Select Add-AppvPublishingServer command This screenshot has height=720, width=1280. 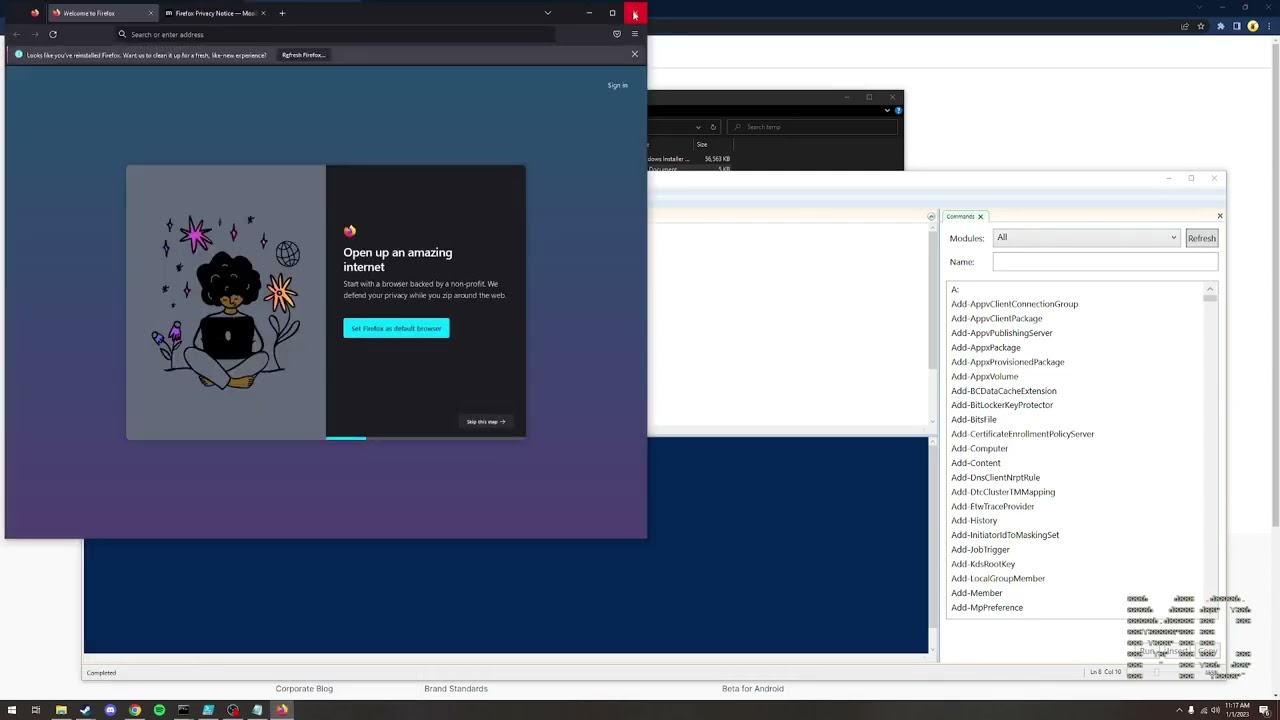click(x=1001, y=333)
